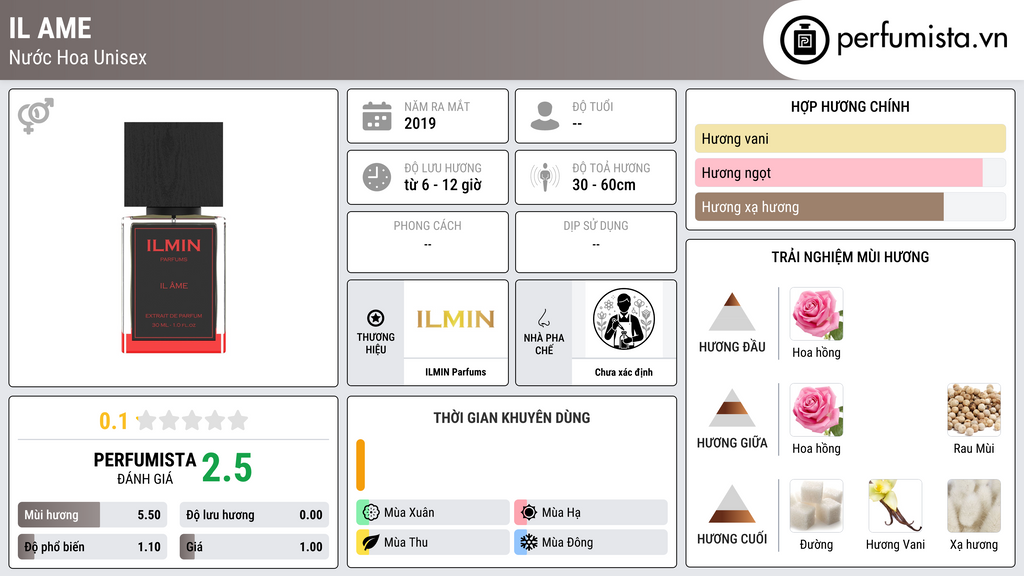This screenshot has height=576, width=1024.
Task: Click the Mùi hương 5.50 rating bar
Action: pyautogui.click(x=92, y=515)
